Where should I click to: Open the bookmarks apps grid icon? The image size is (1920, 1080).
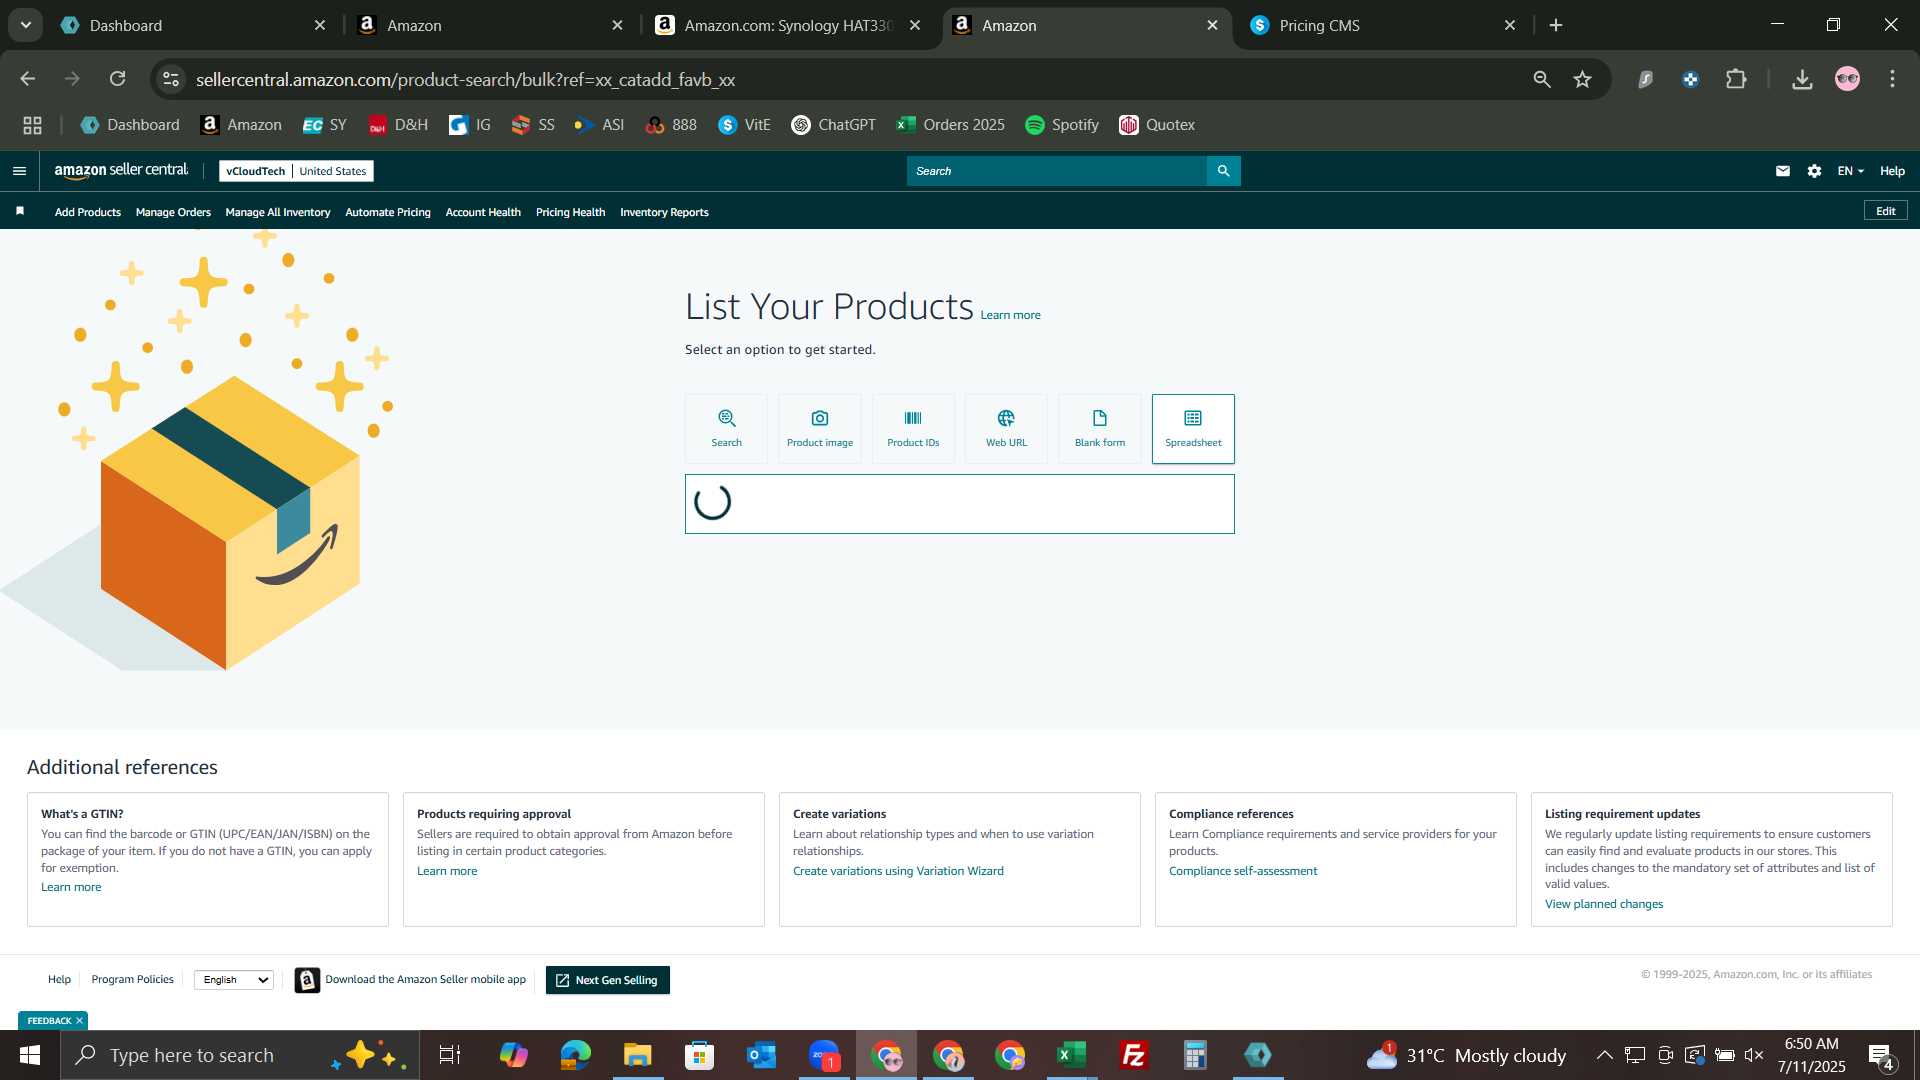tap(33, 125)
